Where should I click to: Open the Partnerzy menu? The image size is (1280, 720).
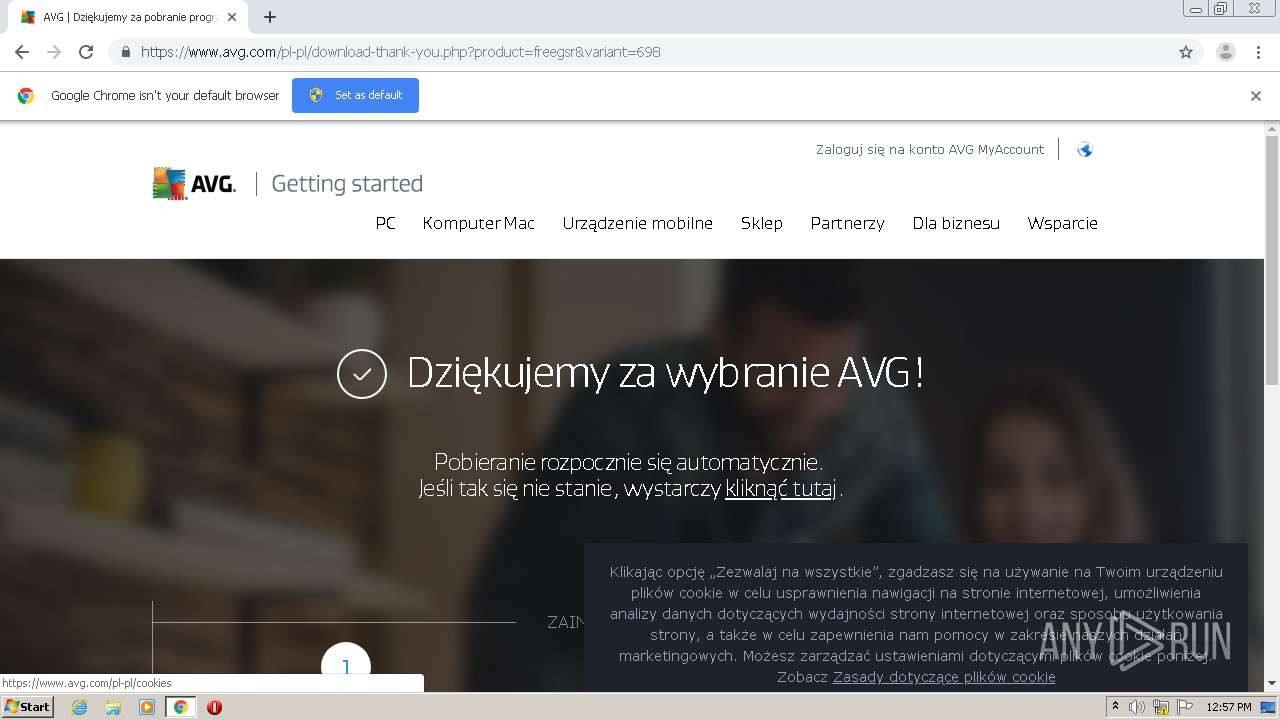tap(848, 223)
